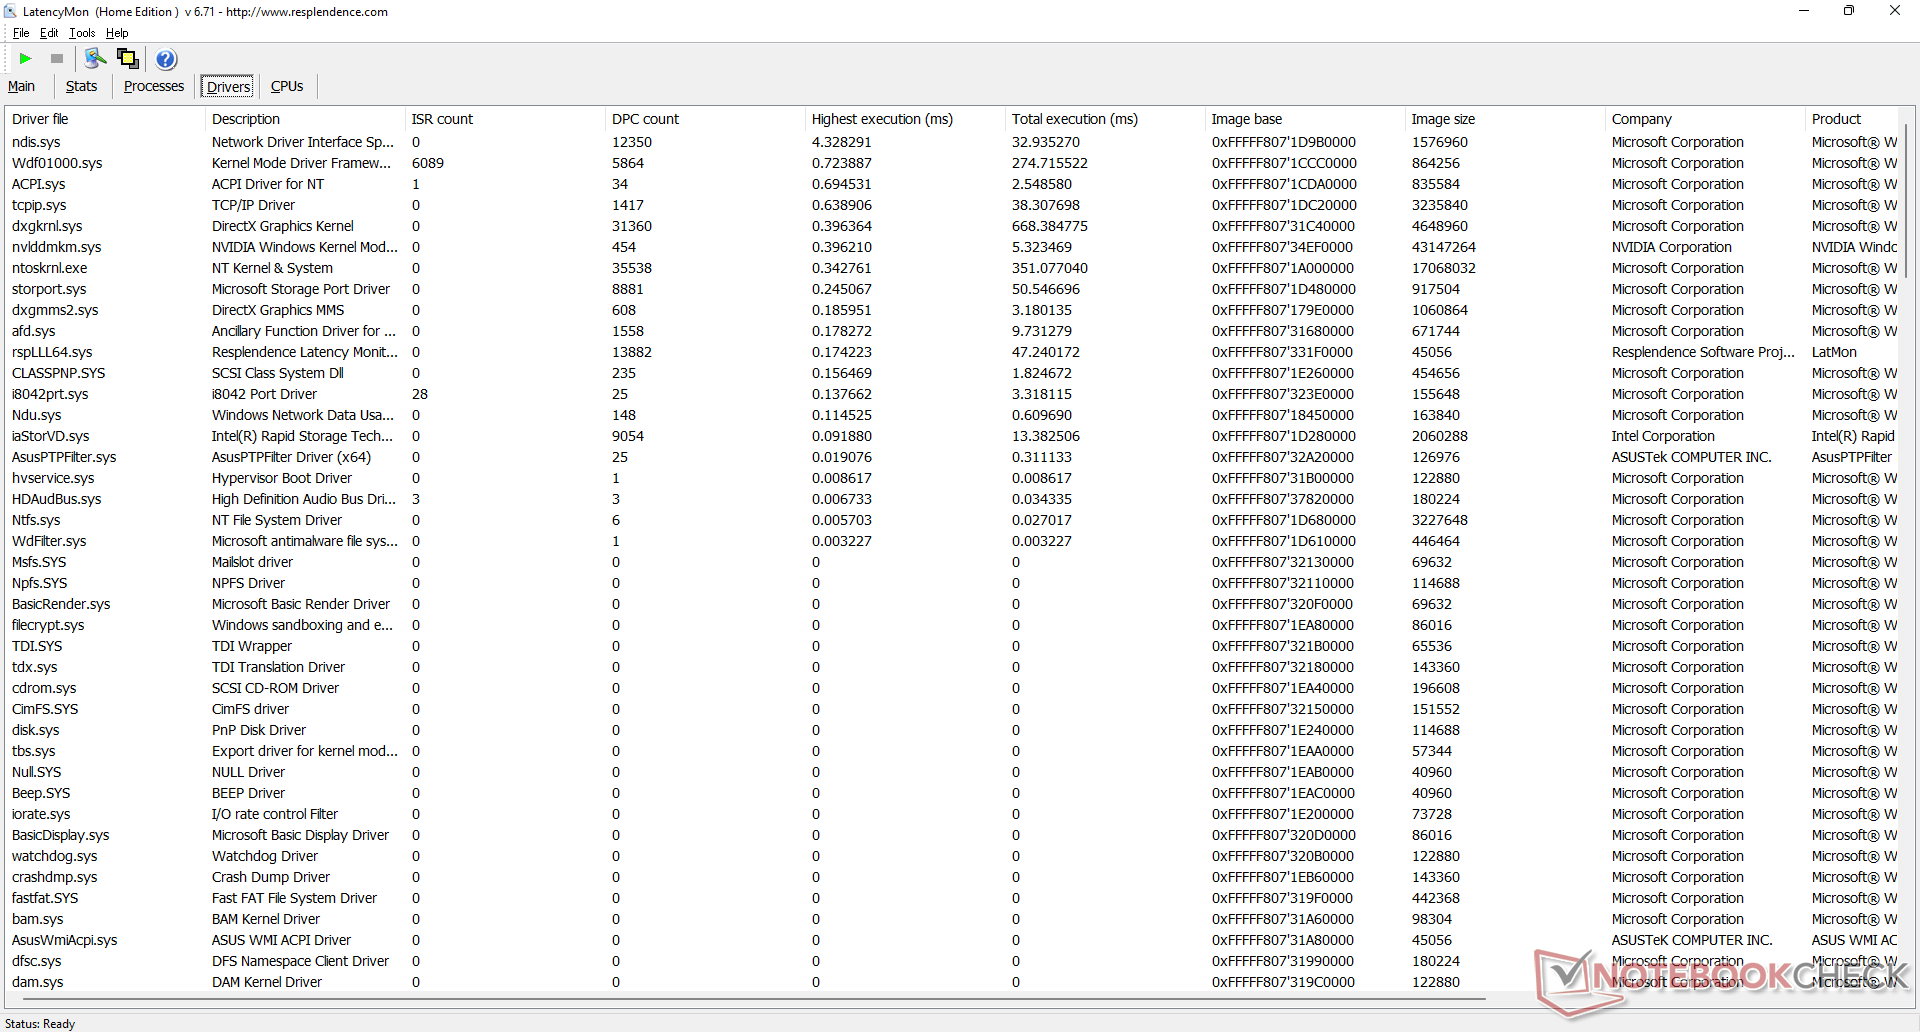Select the ndis.sys driver row
This screenshot has width=1920, height=1032.
pos(952,142)
